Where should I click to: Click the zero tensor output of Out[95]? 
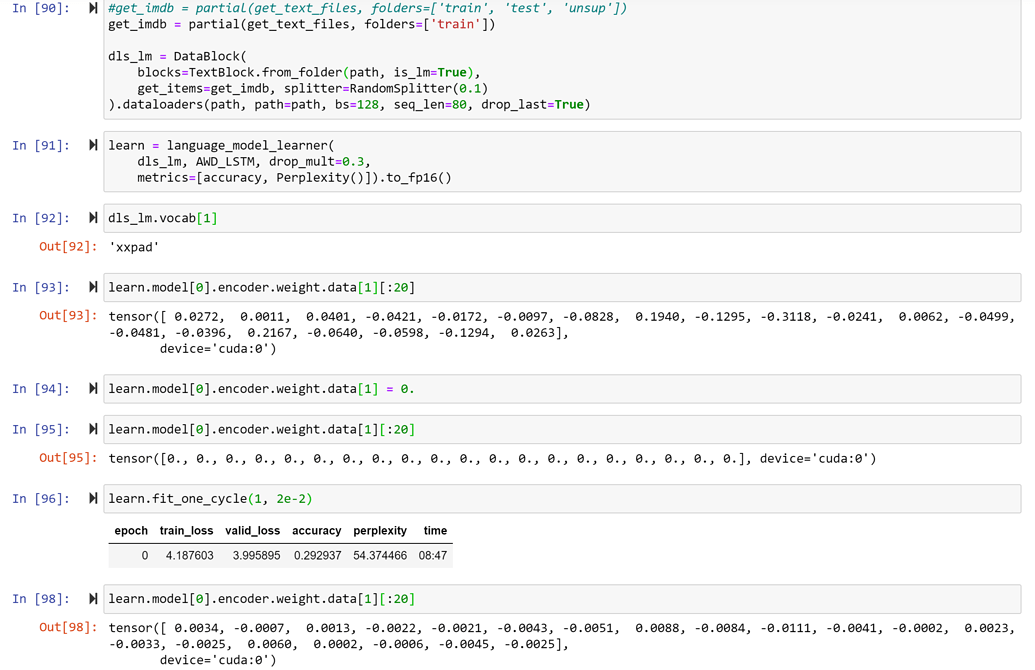pyautogui.click(x=400, y=459)
